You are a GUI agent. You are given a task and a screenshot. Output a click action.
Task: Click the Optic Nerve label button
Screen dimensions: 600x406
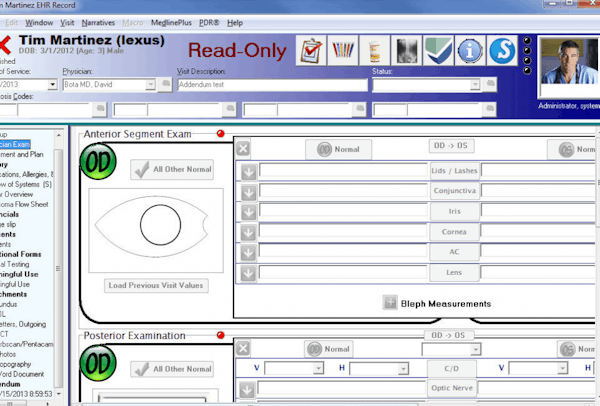click(x=452, y=388)
